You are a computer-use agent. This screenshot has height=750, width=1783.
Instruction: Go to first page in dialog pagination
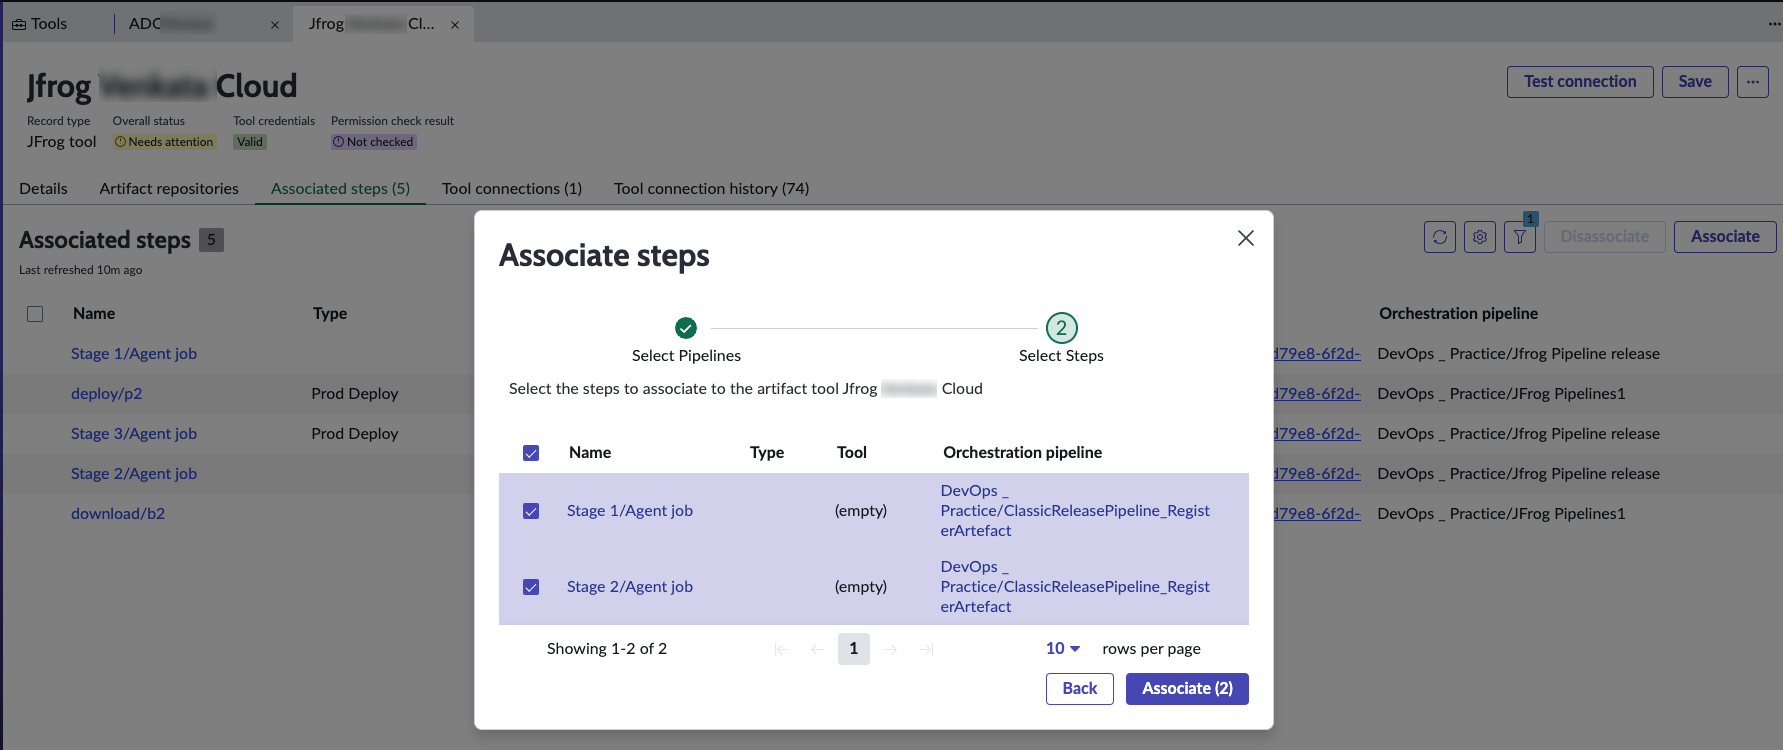(782, 649)
